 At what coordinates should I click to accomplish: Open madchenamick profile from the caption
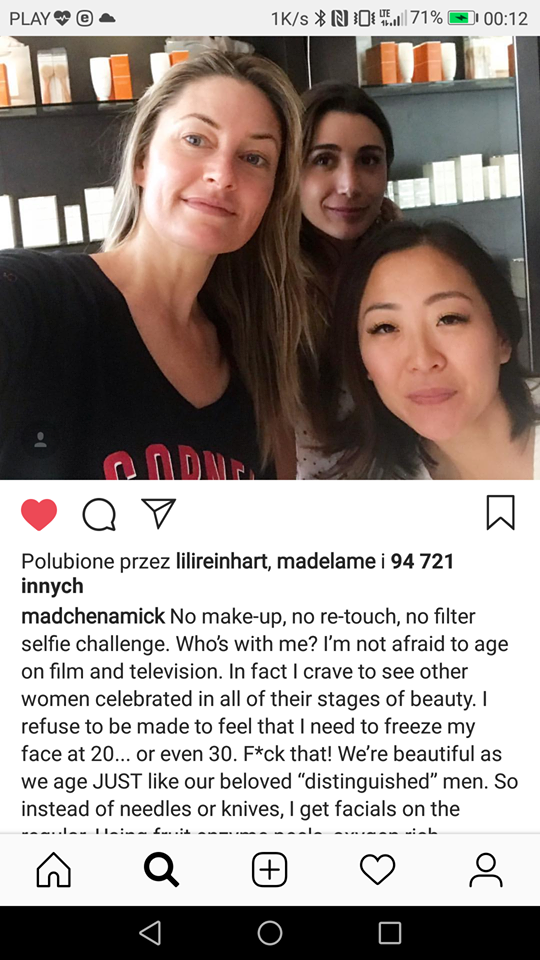93,616
